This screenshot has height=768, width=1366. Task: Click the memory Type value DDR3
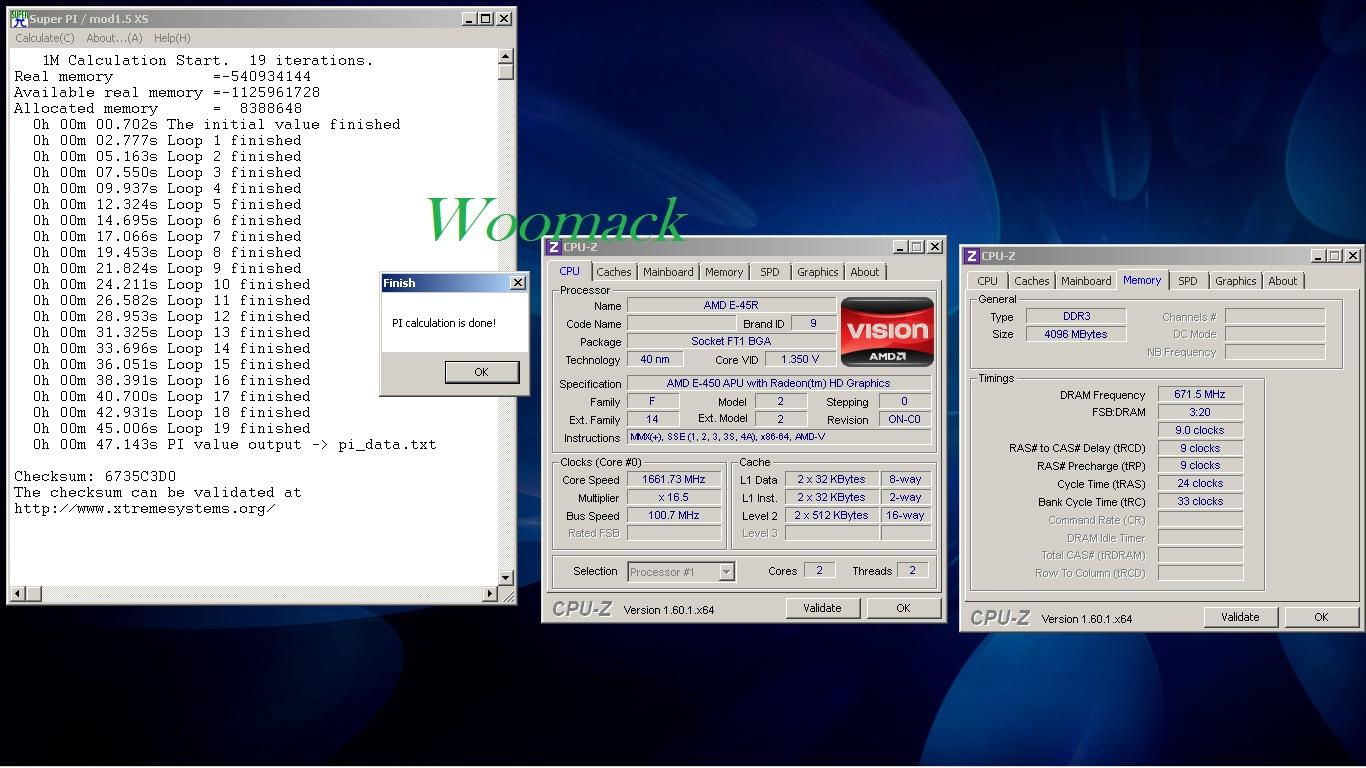click(1076, 316)
